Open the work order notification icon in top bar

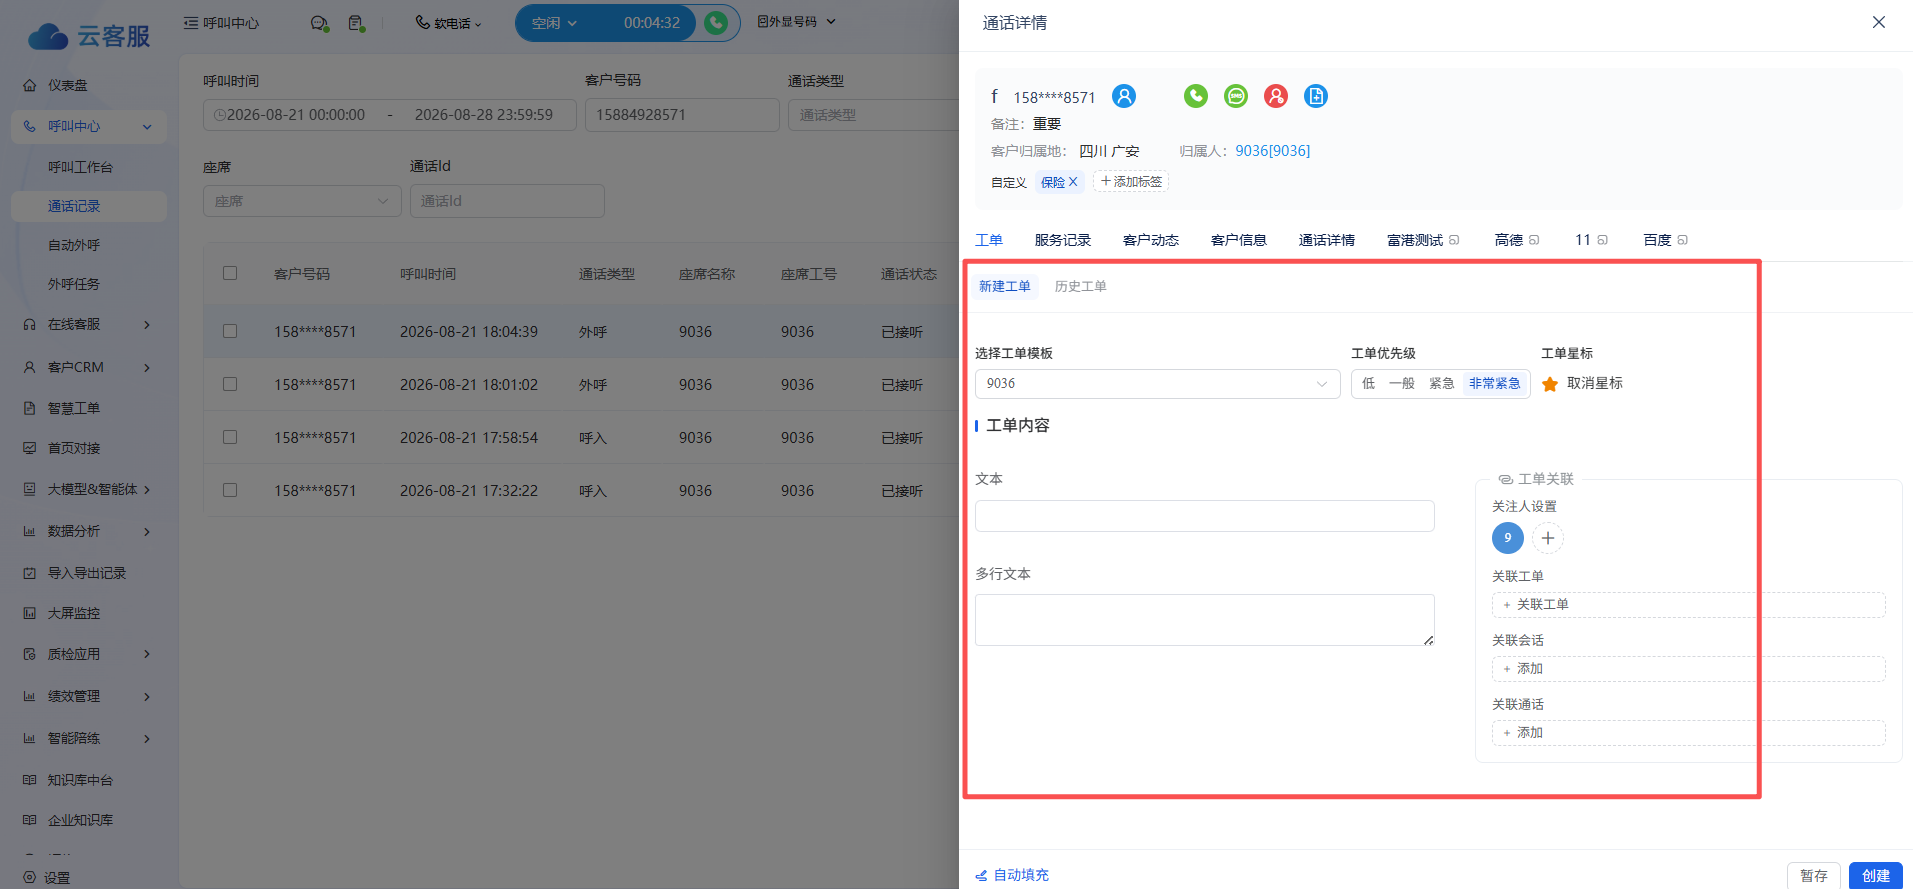point(356,23)
